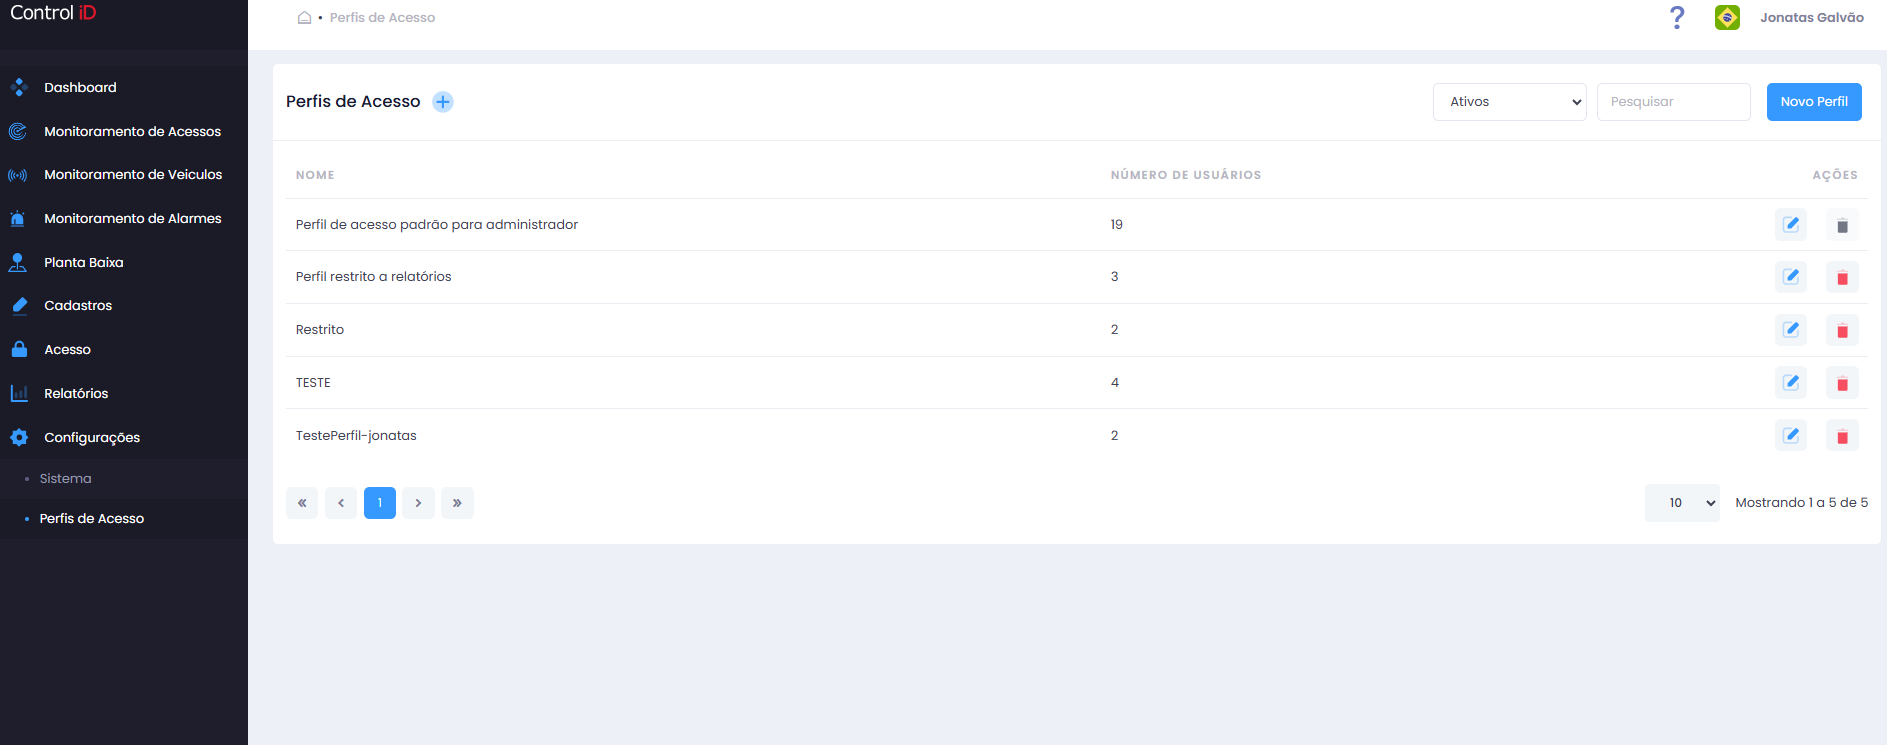Open Monitoramento de Acessos menu item
Image resolution: width=1887 pixels, height=745 pixels.
coord(132,131)
